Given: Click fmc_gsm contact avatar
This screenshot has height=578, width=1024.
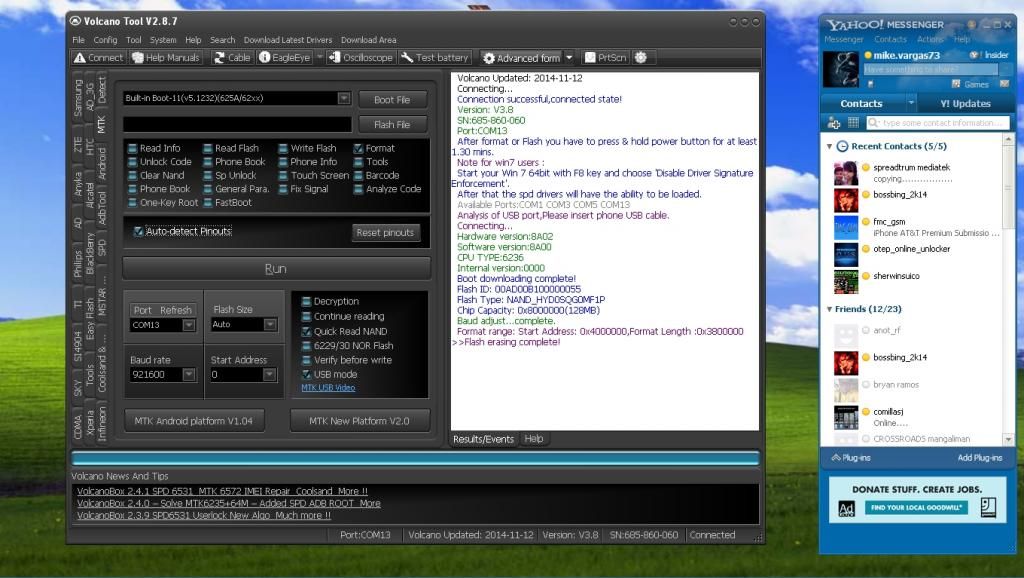Looking at the screenshot, I should (x=846, y=227).
